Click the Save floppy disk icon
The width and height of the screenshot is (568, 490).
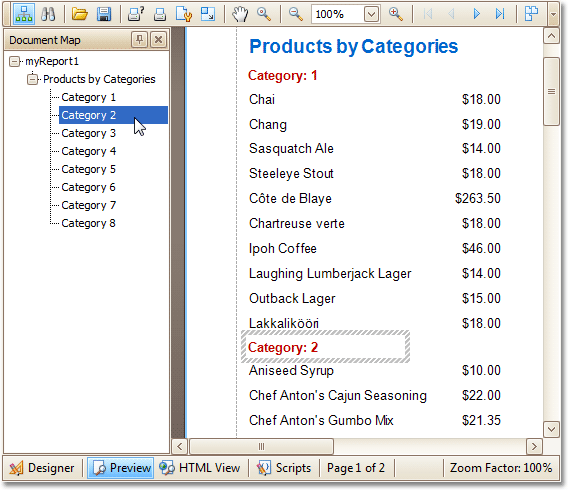click(x=104, y=14)
